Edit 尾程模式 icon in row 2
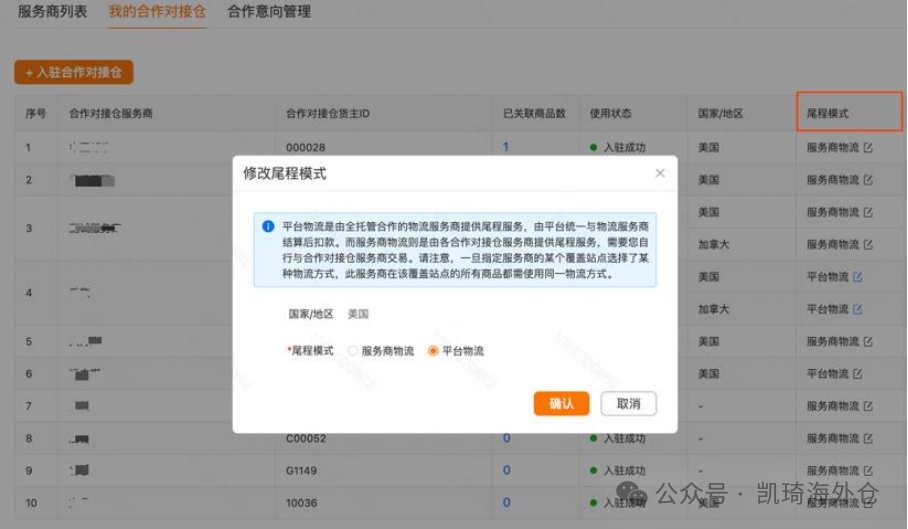This screenshot has width=908, height=529. point(867,180)
